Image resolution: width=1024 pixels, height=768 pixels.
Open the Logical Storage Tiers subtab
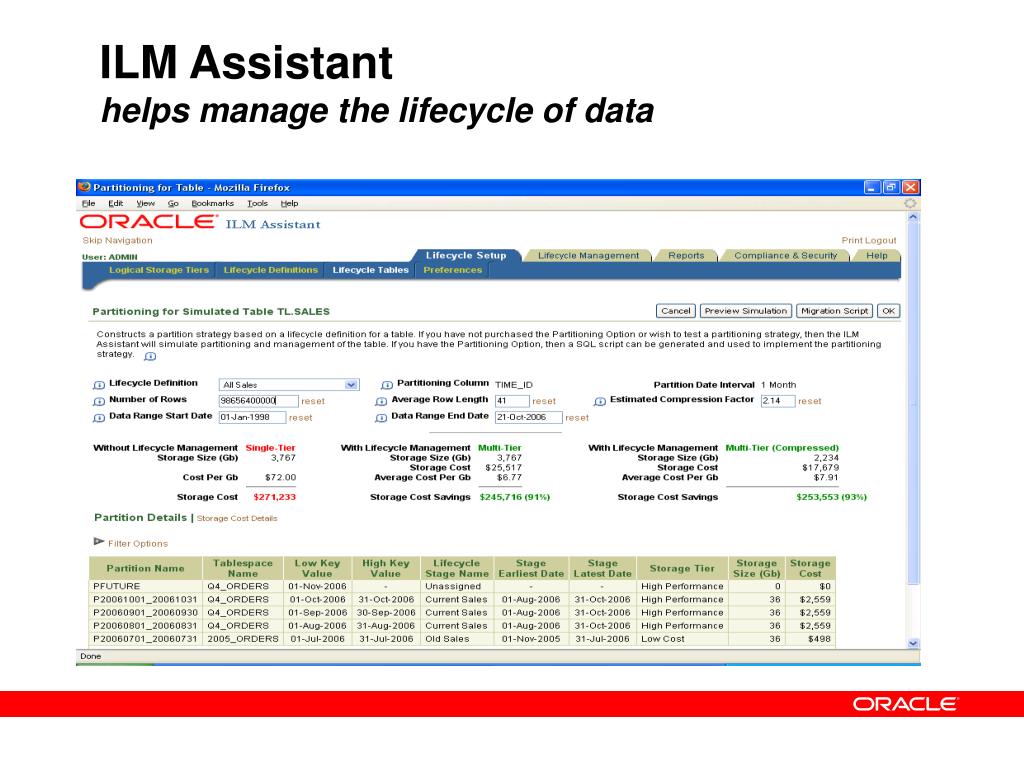point(159,270)
